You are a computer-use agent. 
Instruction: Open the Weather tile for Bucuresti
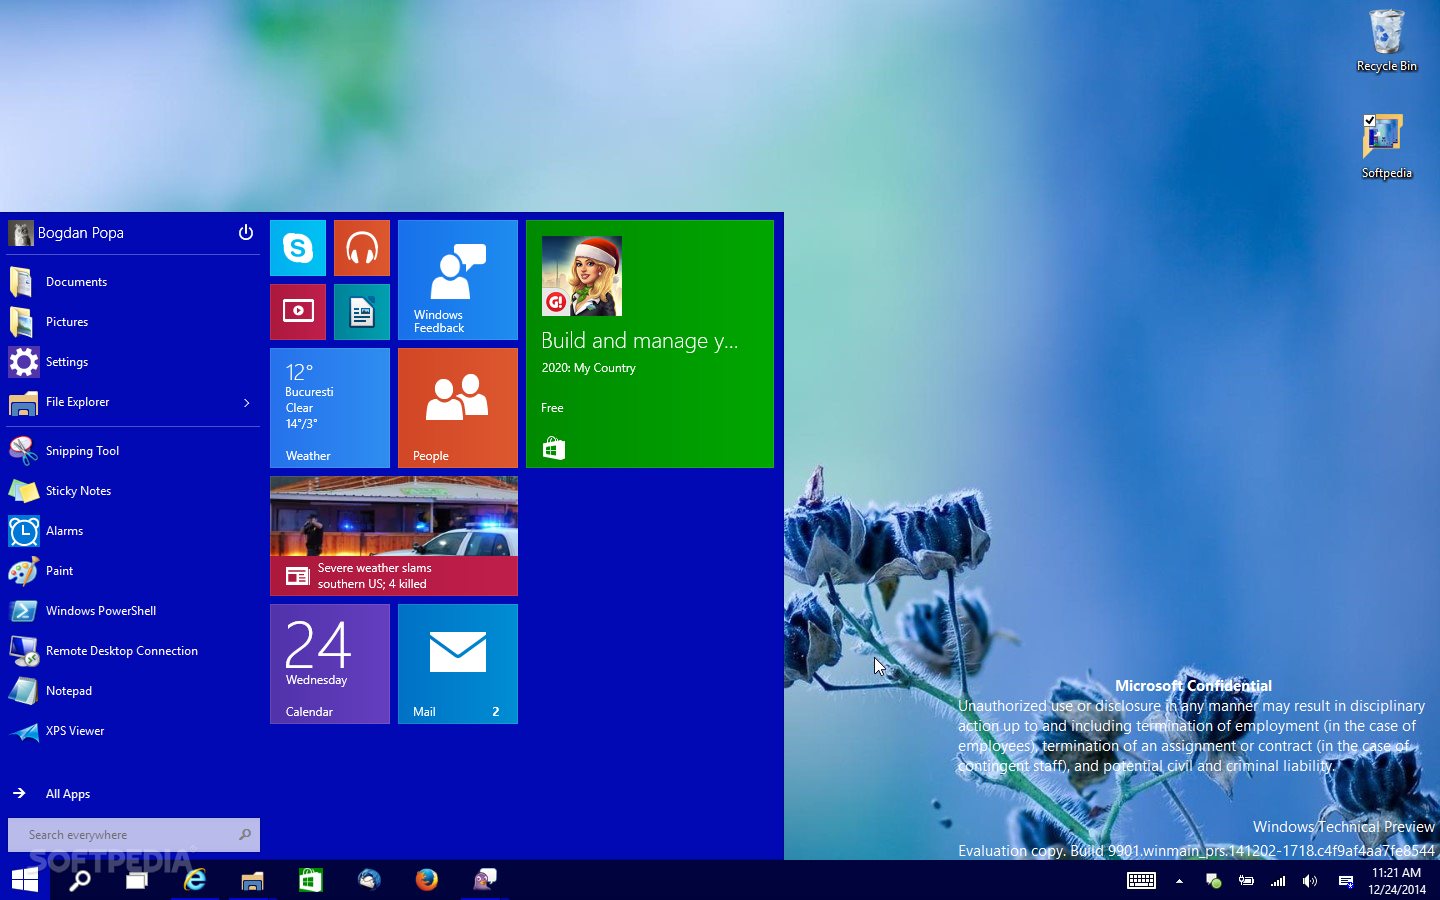(x=330, y=408)
